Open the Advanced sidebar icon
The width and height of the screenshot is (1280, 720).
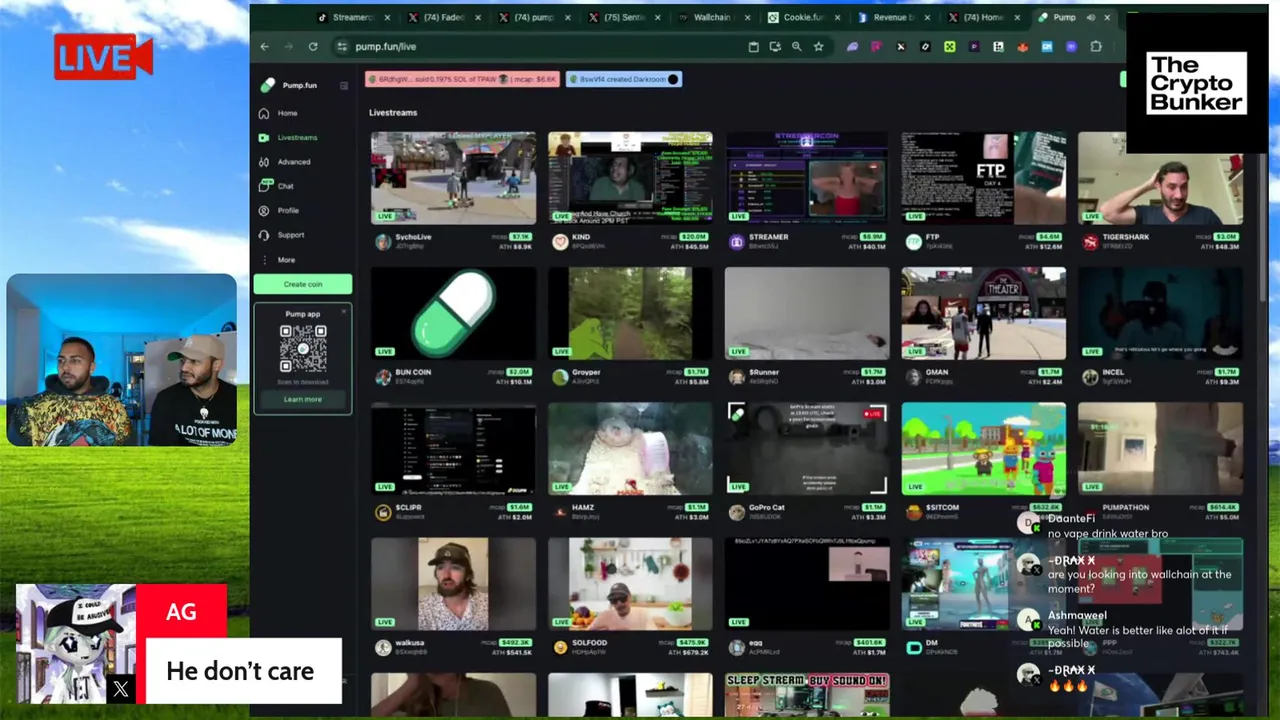click(x=264, y=162)
